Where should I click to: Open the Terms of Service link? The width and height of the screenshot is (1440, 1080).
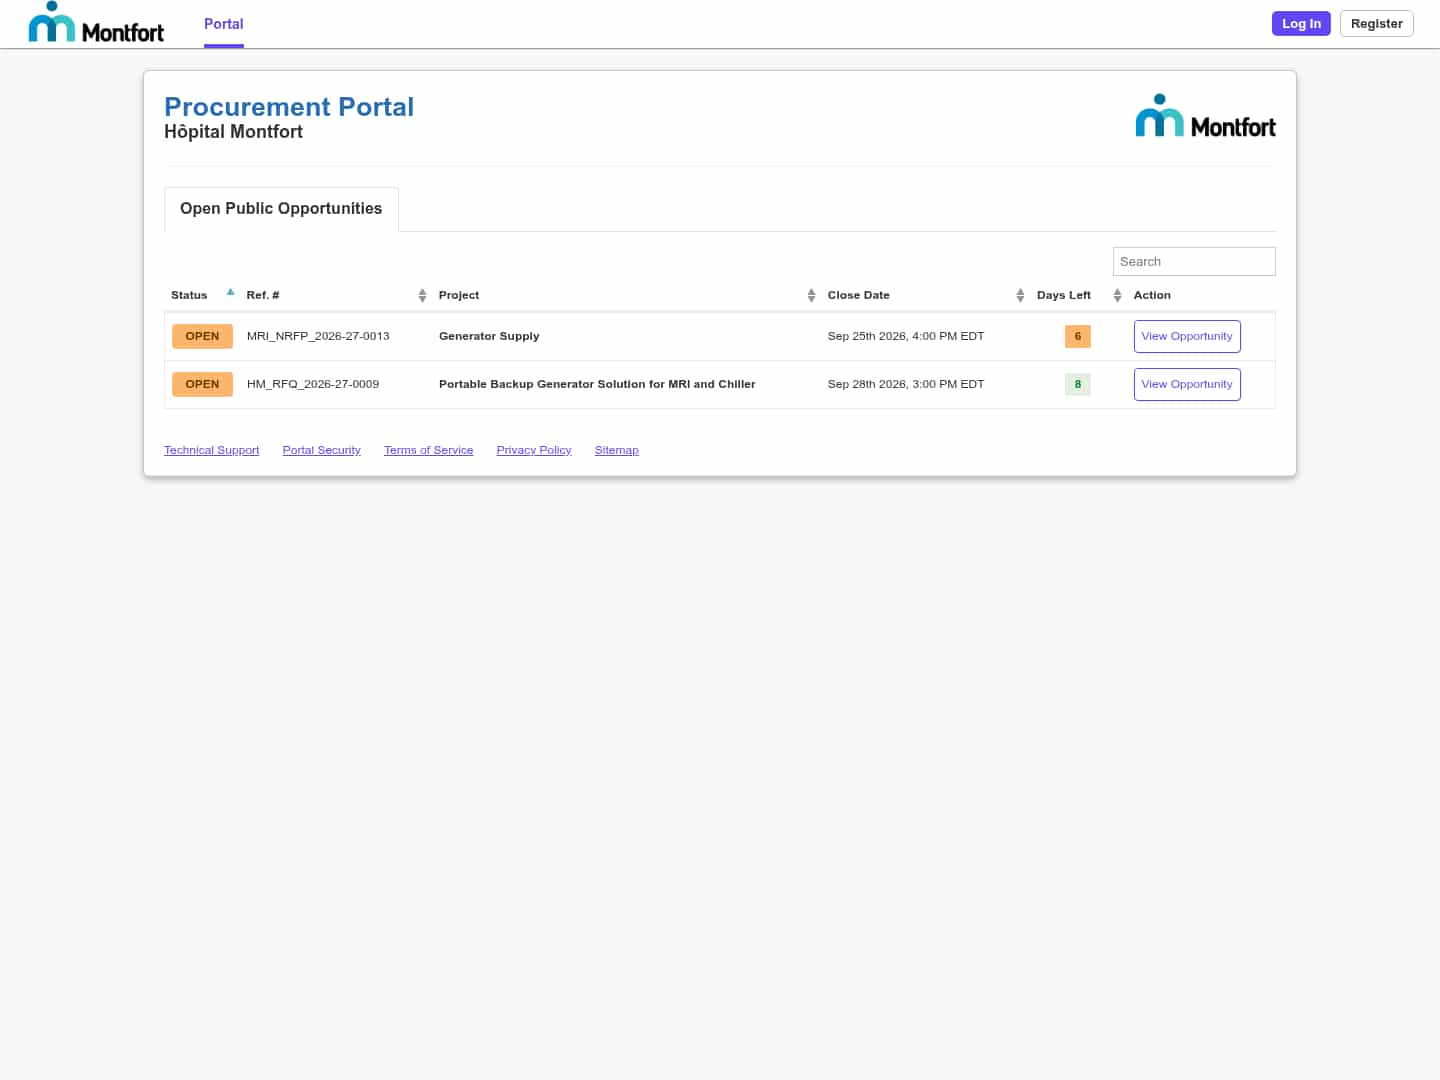click(x=428, y=450)
